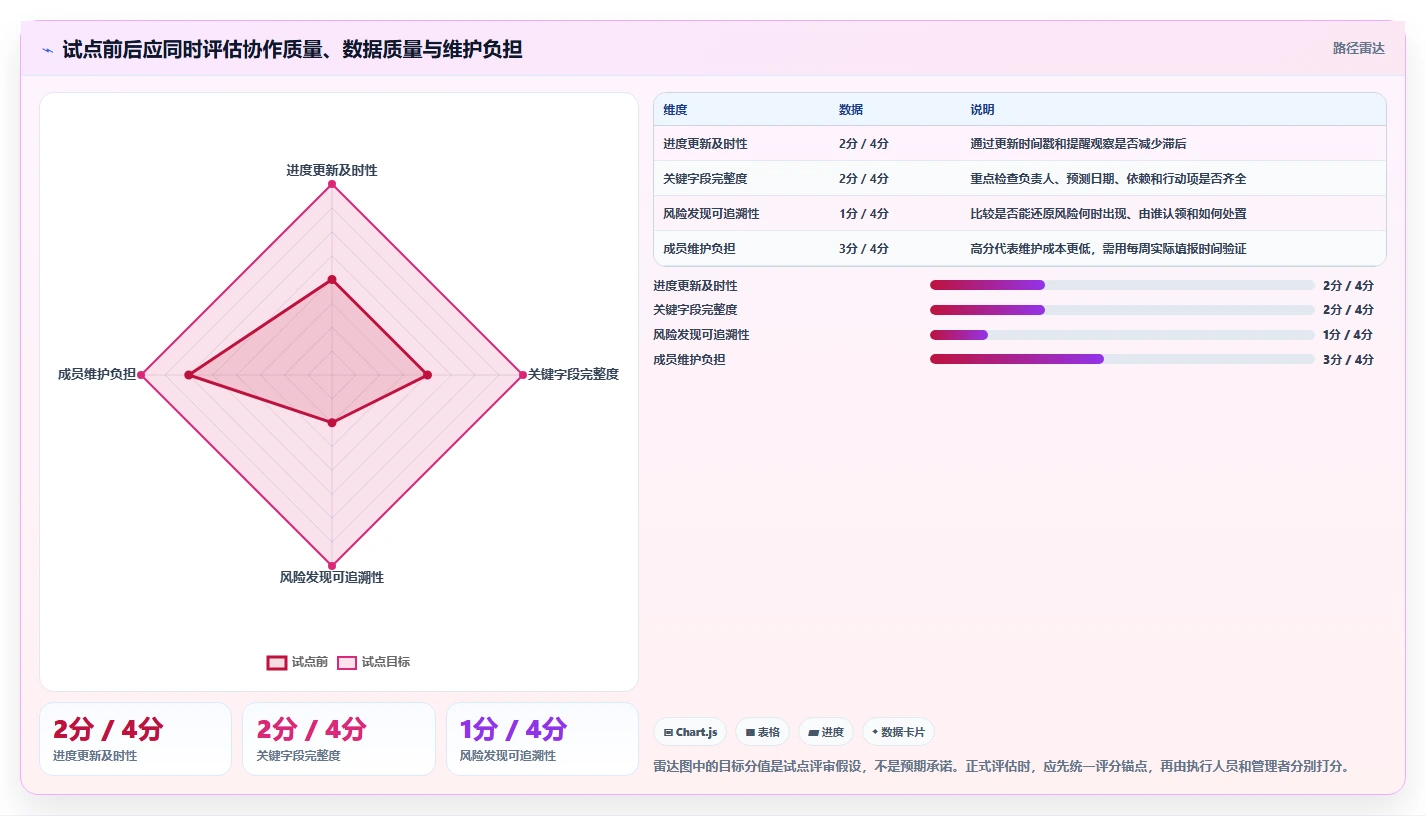
Task: Click the 路径雷达 label in the header
Action: tap(1358, 48)
